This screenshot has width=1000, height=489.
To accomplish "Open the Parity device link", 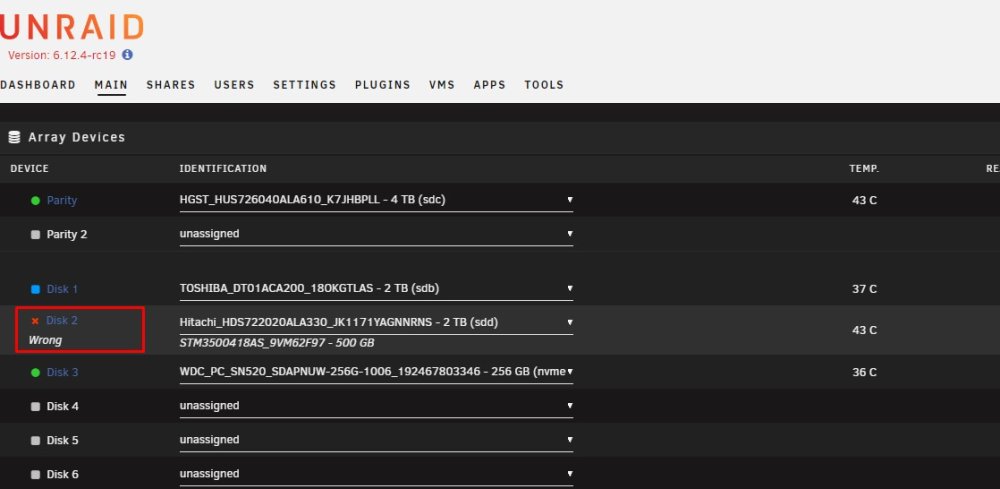I will [62, 200].
